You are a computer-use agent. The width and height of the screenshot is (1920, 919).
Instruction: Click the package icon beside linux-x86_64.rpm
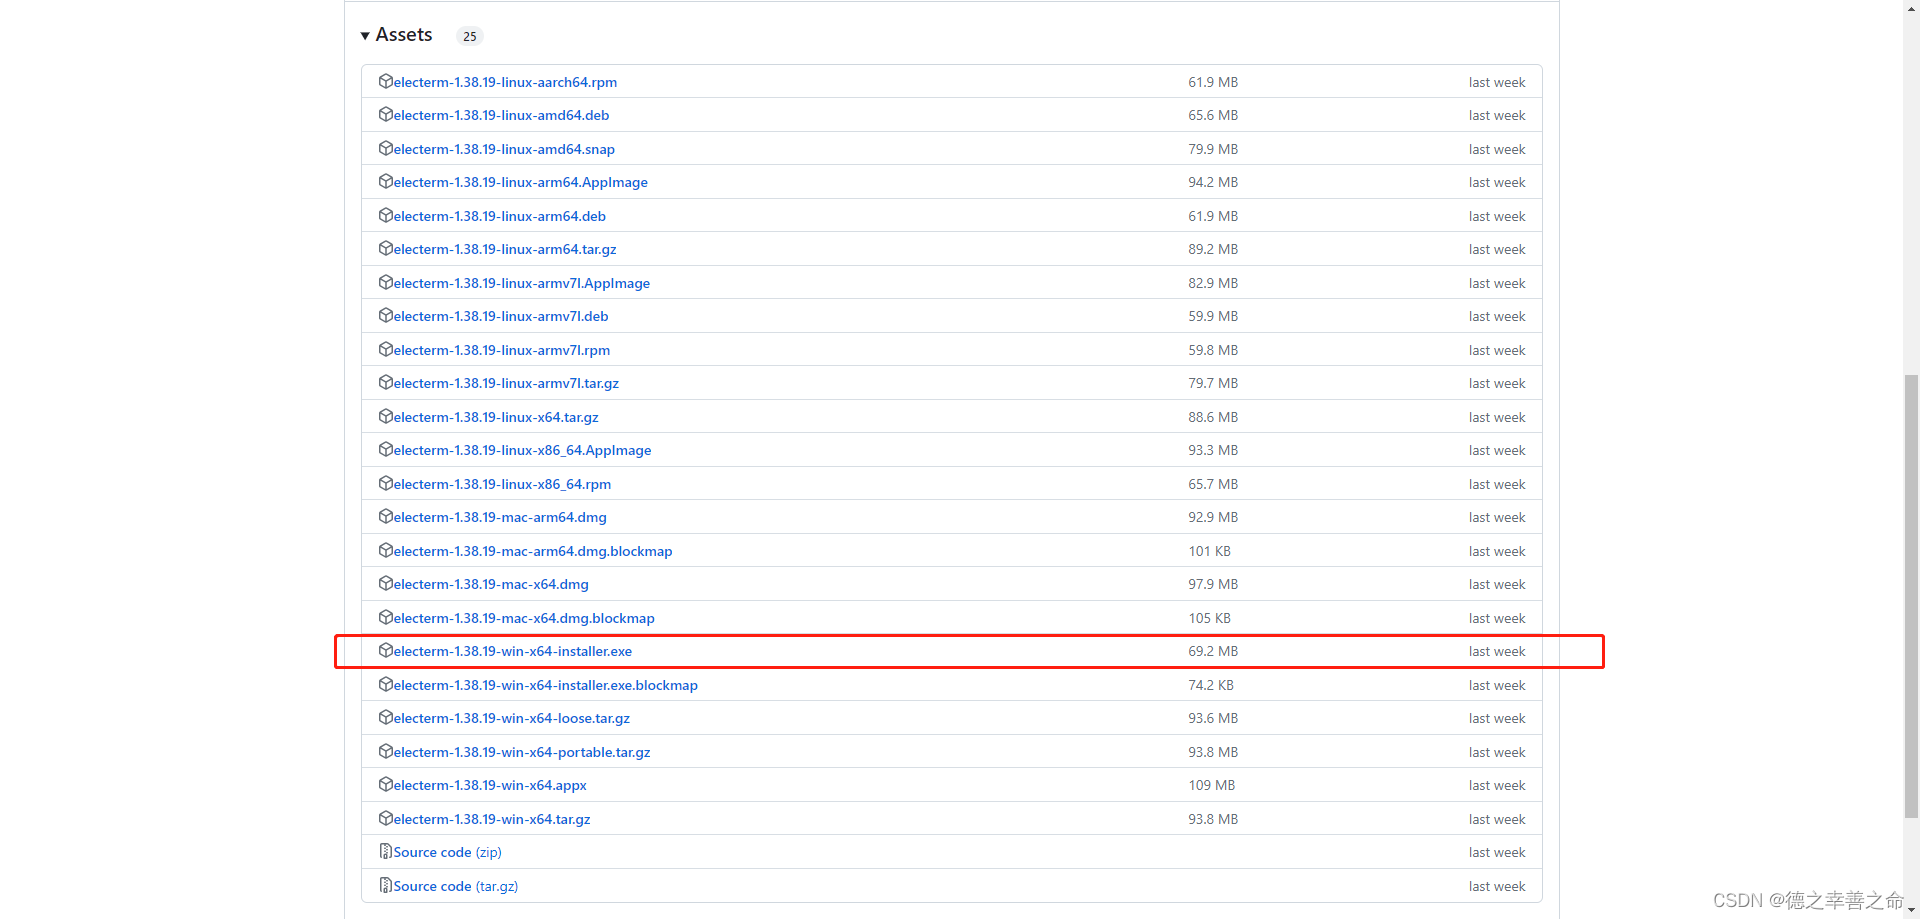(x=385, y=483)
